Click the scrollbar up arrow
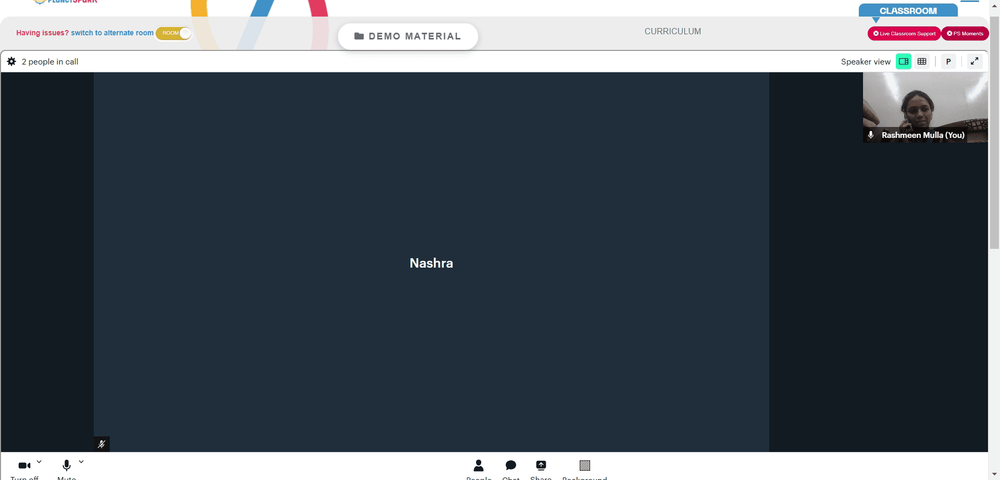1000x480 pixels. [x=994, y=5]
